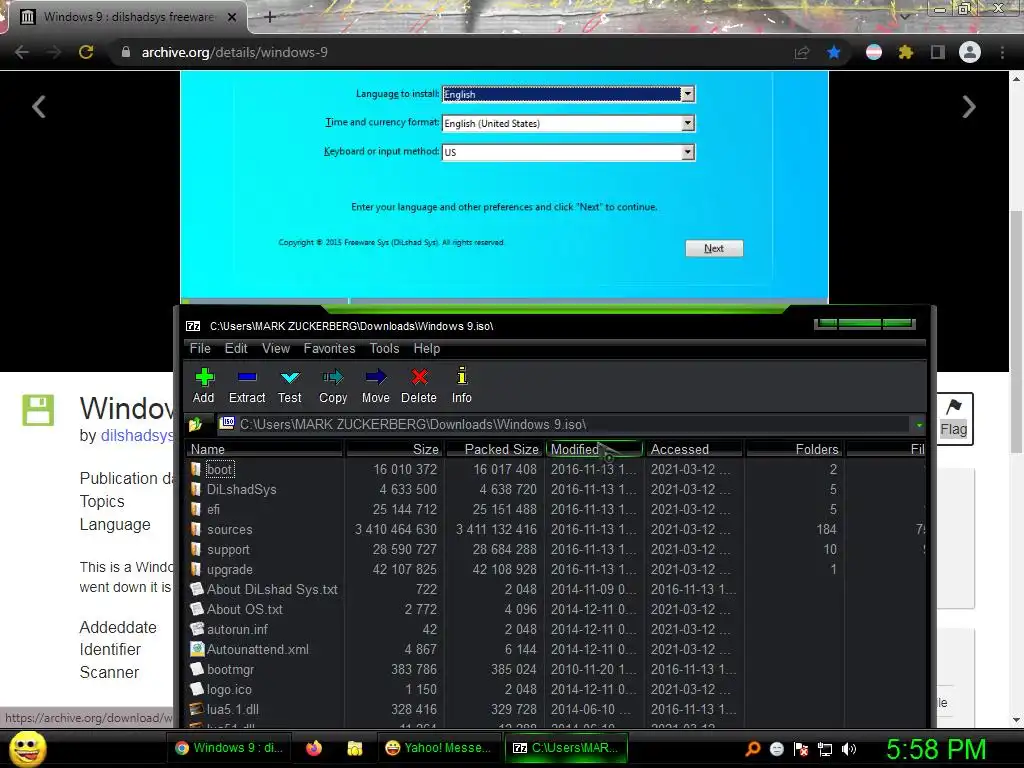Click the Chrome back arrow

click(22, 52)
